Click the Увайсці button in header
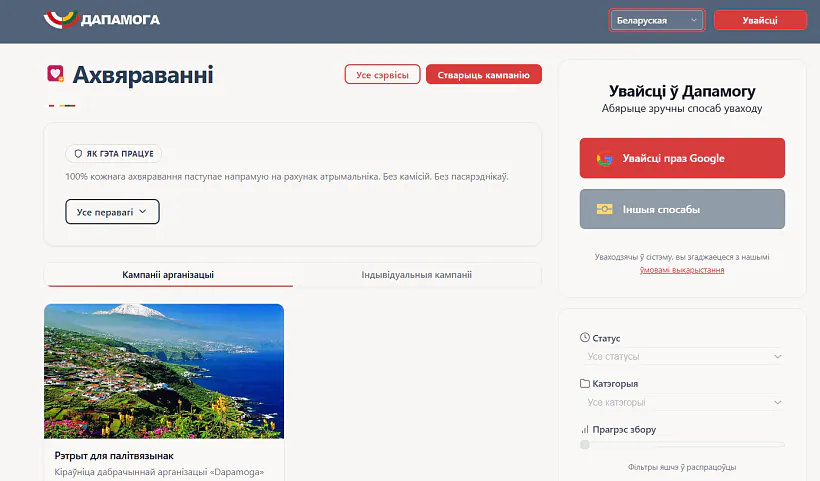The image size is (820, 481). (x=760, y=20)
